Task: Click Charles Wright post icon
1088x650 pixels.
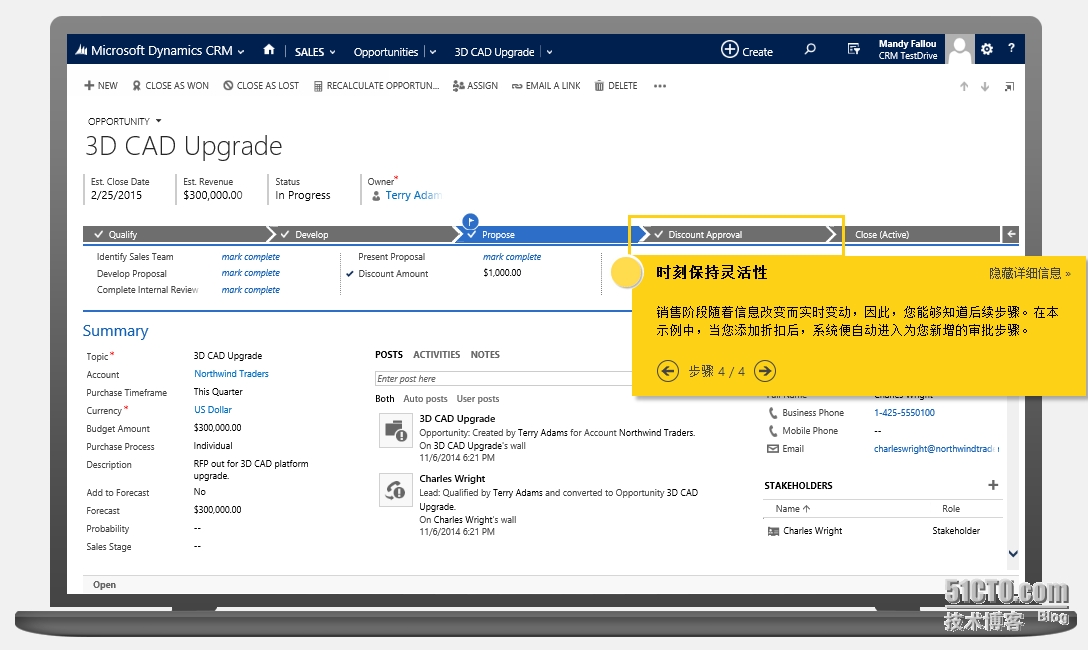Action: coord(396,490)
